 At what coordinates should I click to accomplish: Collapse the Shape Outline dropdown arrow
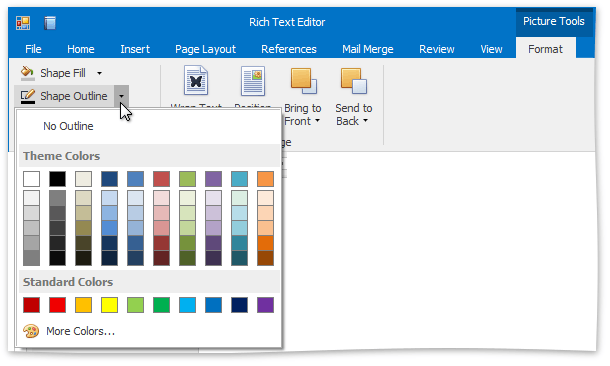pyautogui.click(x=121, y=96)
